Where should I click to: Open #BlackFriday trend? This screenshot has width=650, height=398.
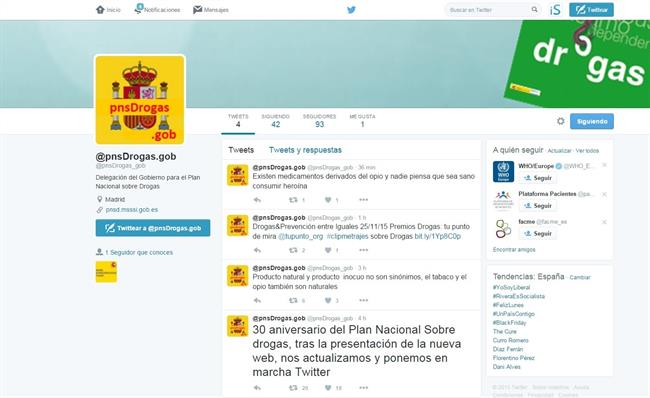coord(509,323)
